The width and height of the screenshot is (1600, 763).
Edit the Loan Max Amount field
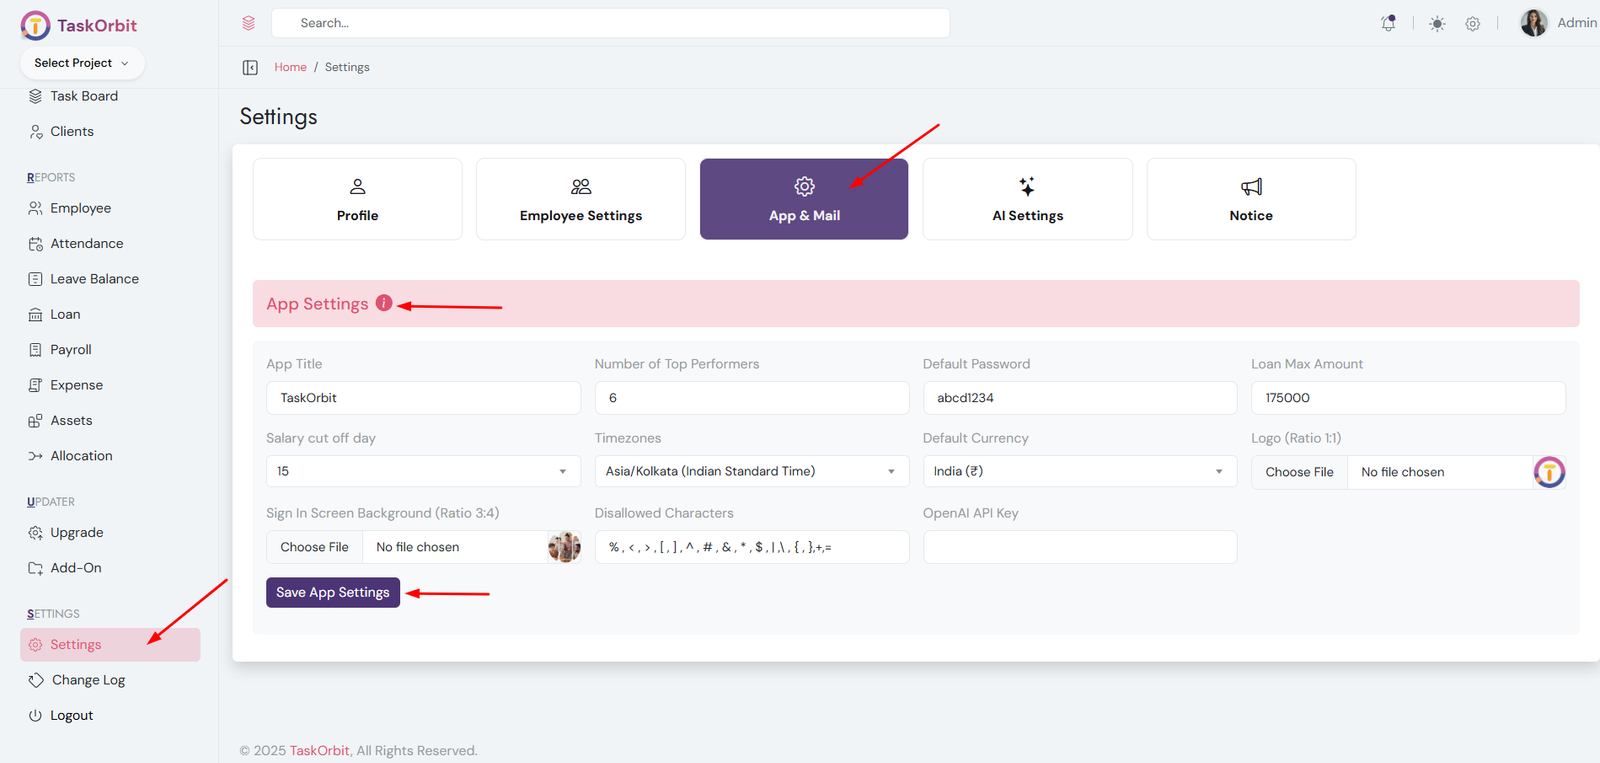[1408, 398]
